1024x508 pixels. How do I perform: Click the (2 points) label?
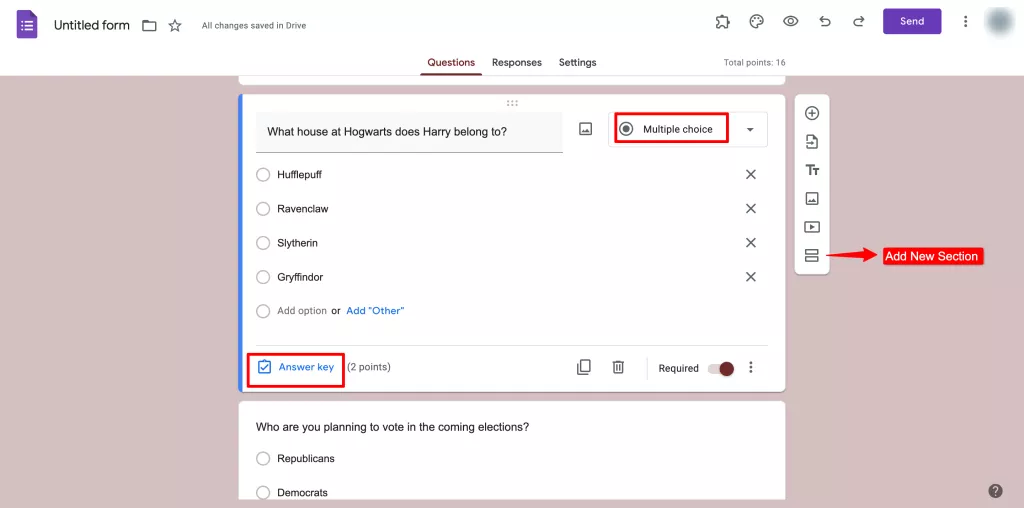[x=368, y=367]
